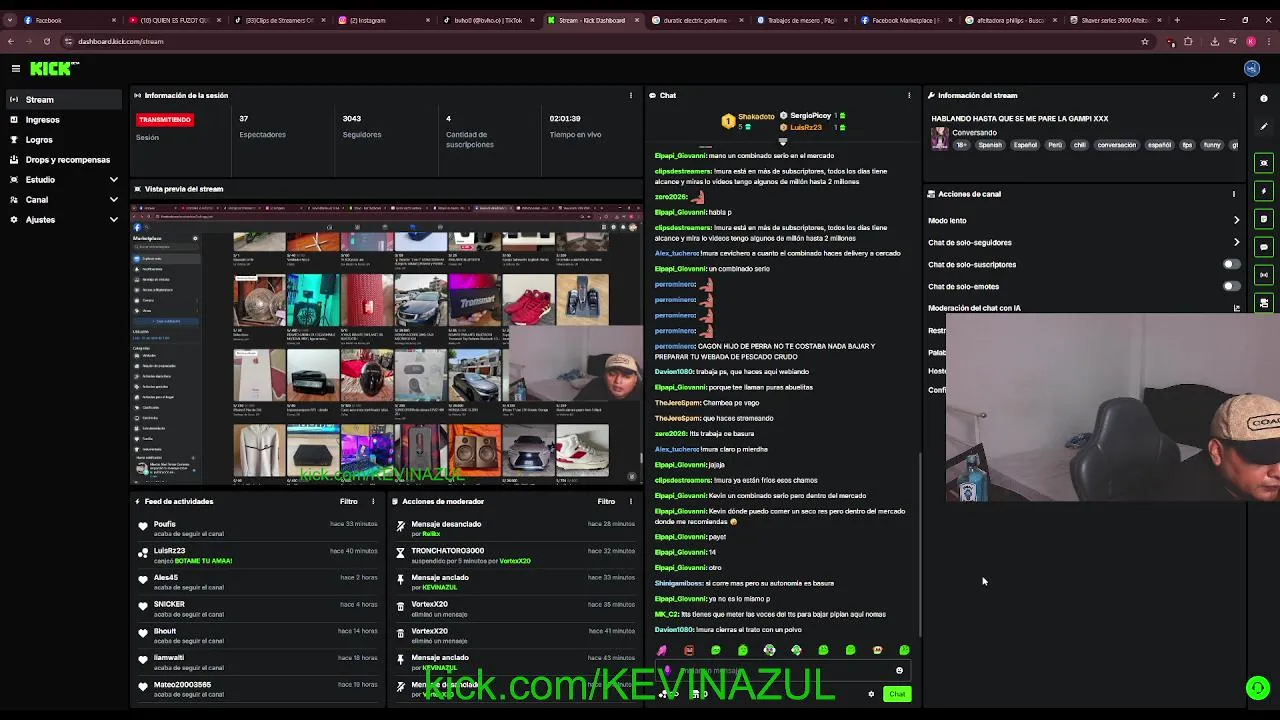Click the conversación stream tag
Viewport: 1280px width, 720px height.
click(1116, 145)
